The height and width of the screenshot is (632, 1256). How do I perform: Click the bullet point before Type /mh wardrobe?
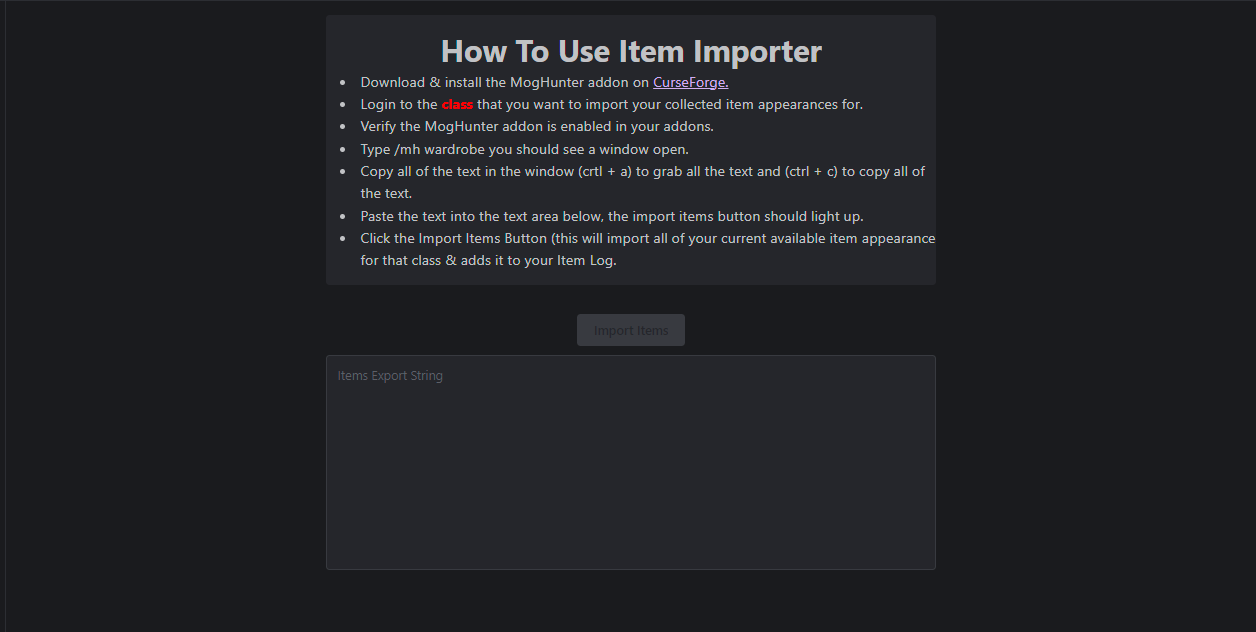(x=343, y=150)
